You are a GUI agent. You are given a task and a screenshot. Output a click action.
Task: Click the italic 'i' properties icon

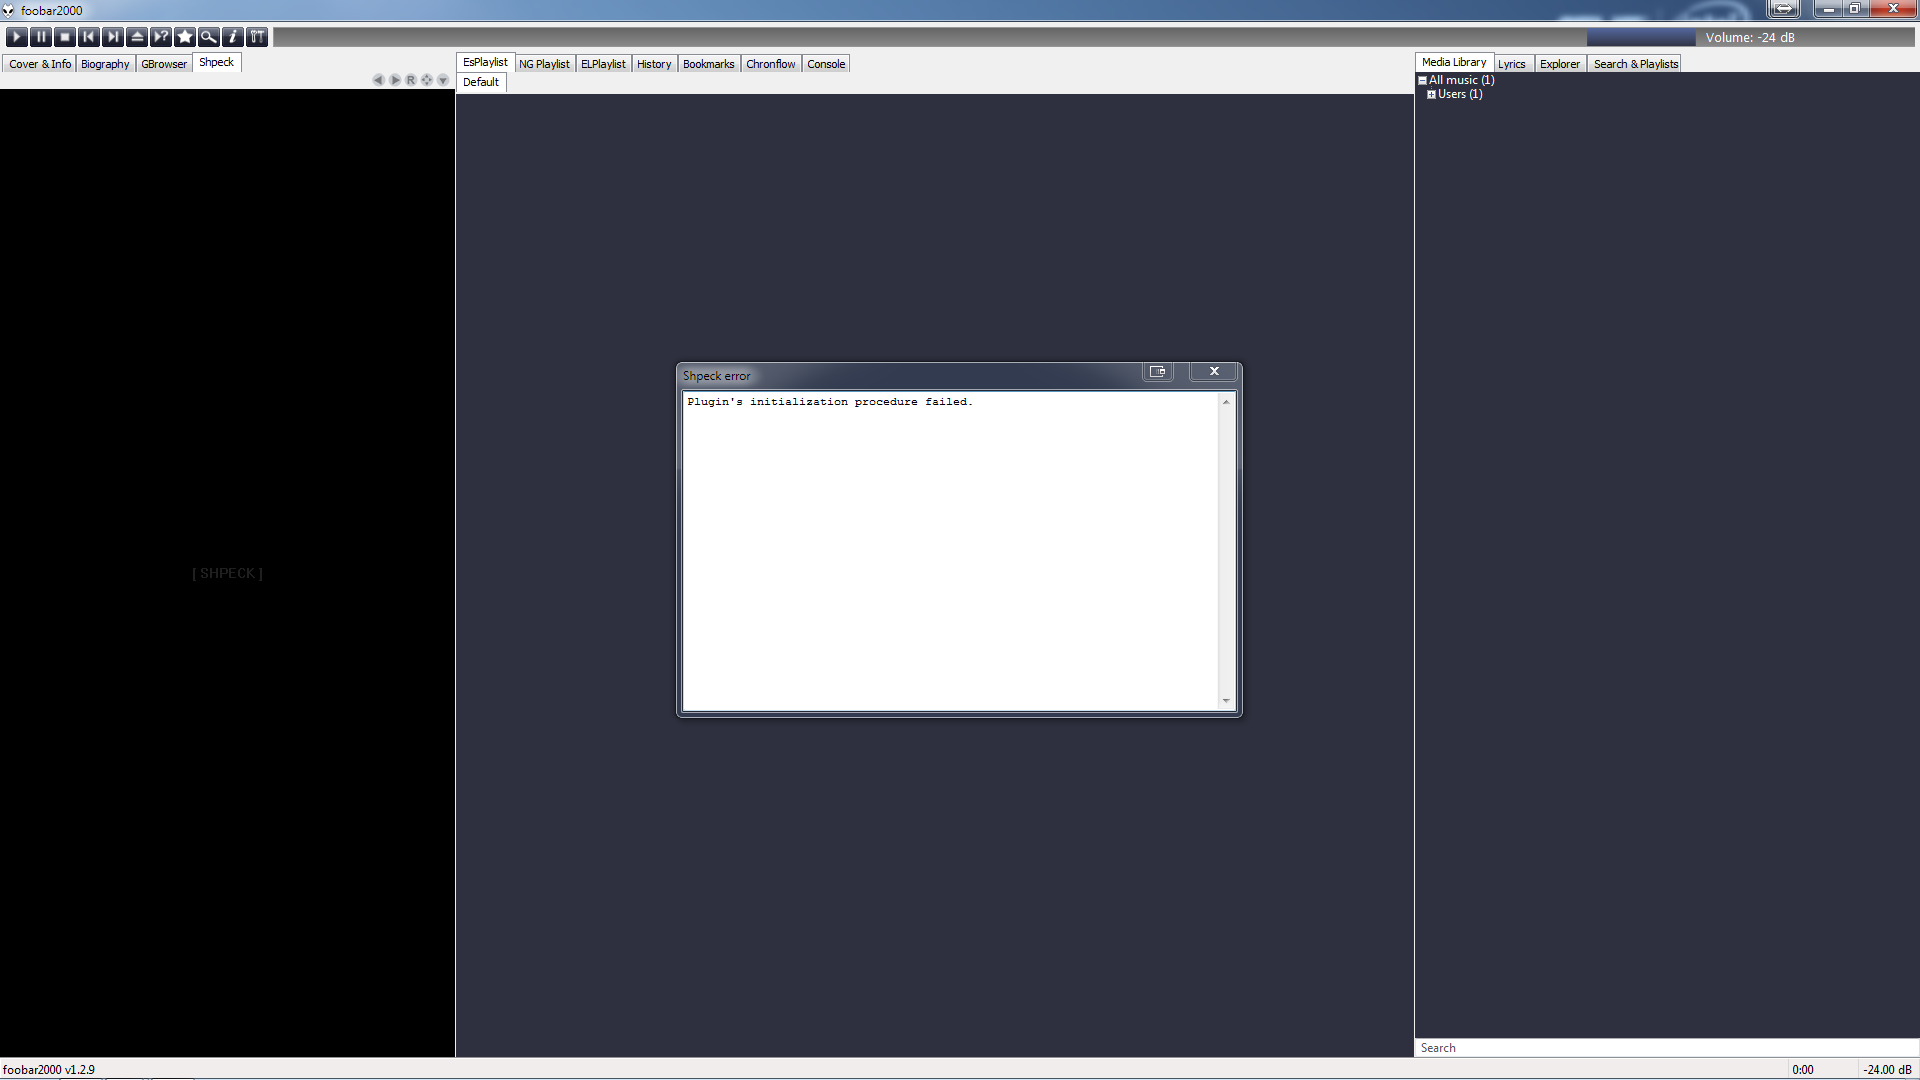(233, 37)
